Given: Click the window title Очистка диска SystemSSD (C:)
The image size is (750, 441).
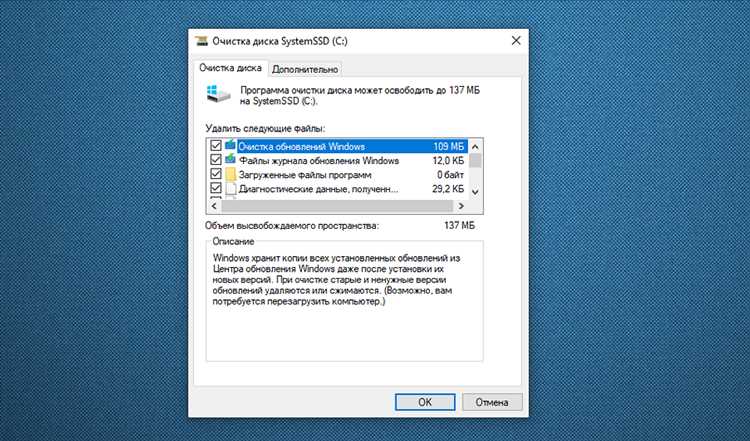Looking at the screenshot, I should tap(280, 41).
